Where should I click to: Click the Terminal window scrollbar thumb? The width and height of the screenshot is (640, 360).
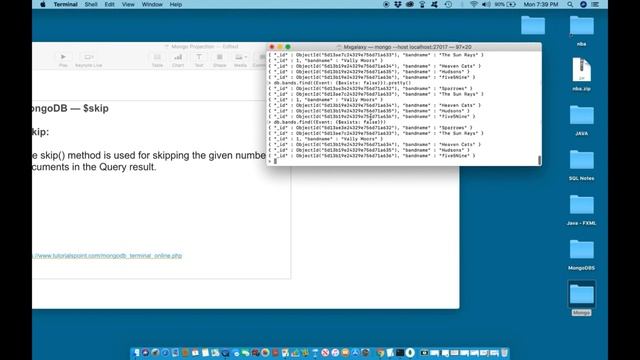(x=540, y=160)
